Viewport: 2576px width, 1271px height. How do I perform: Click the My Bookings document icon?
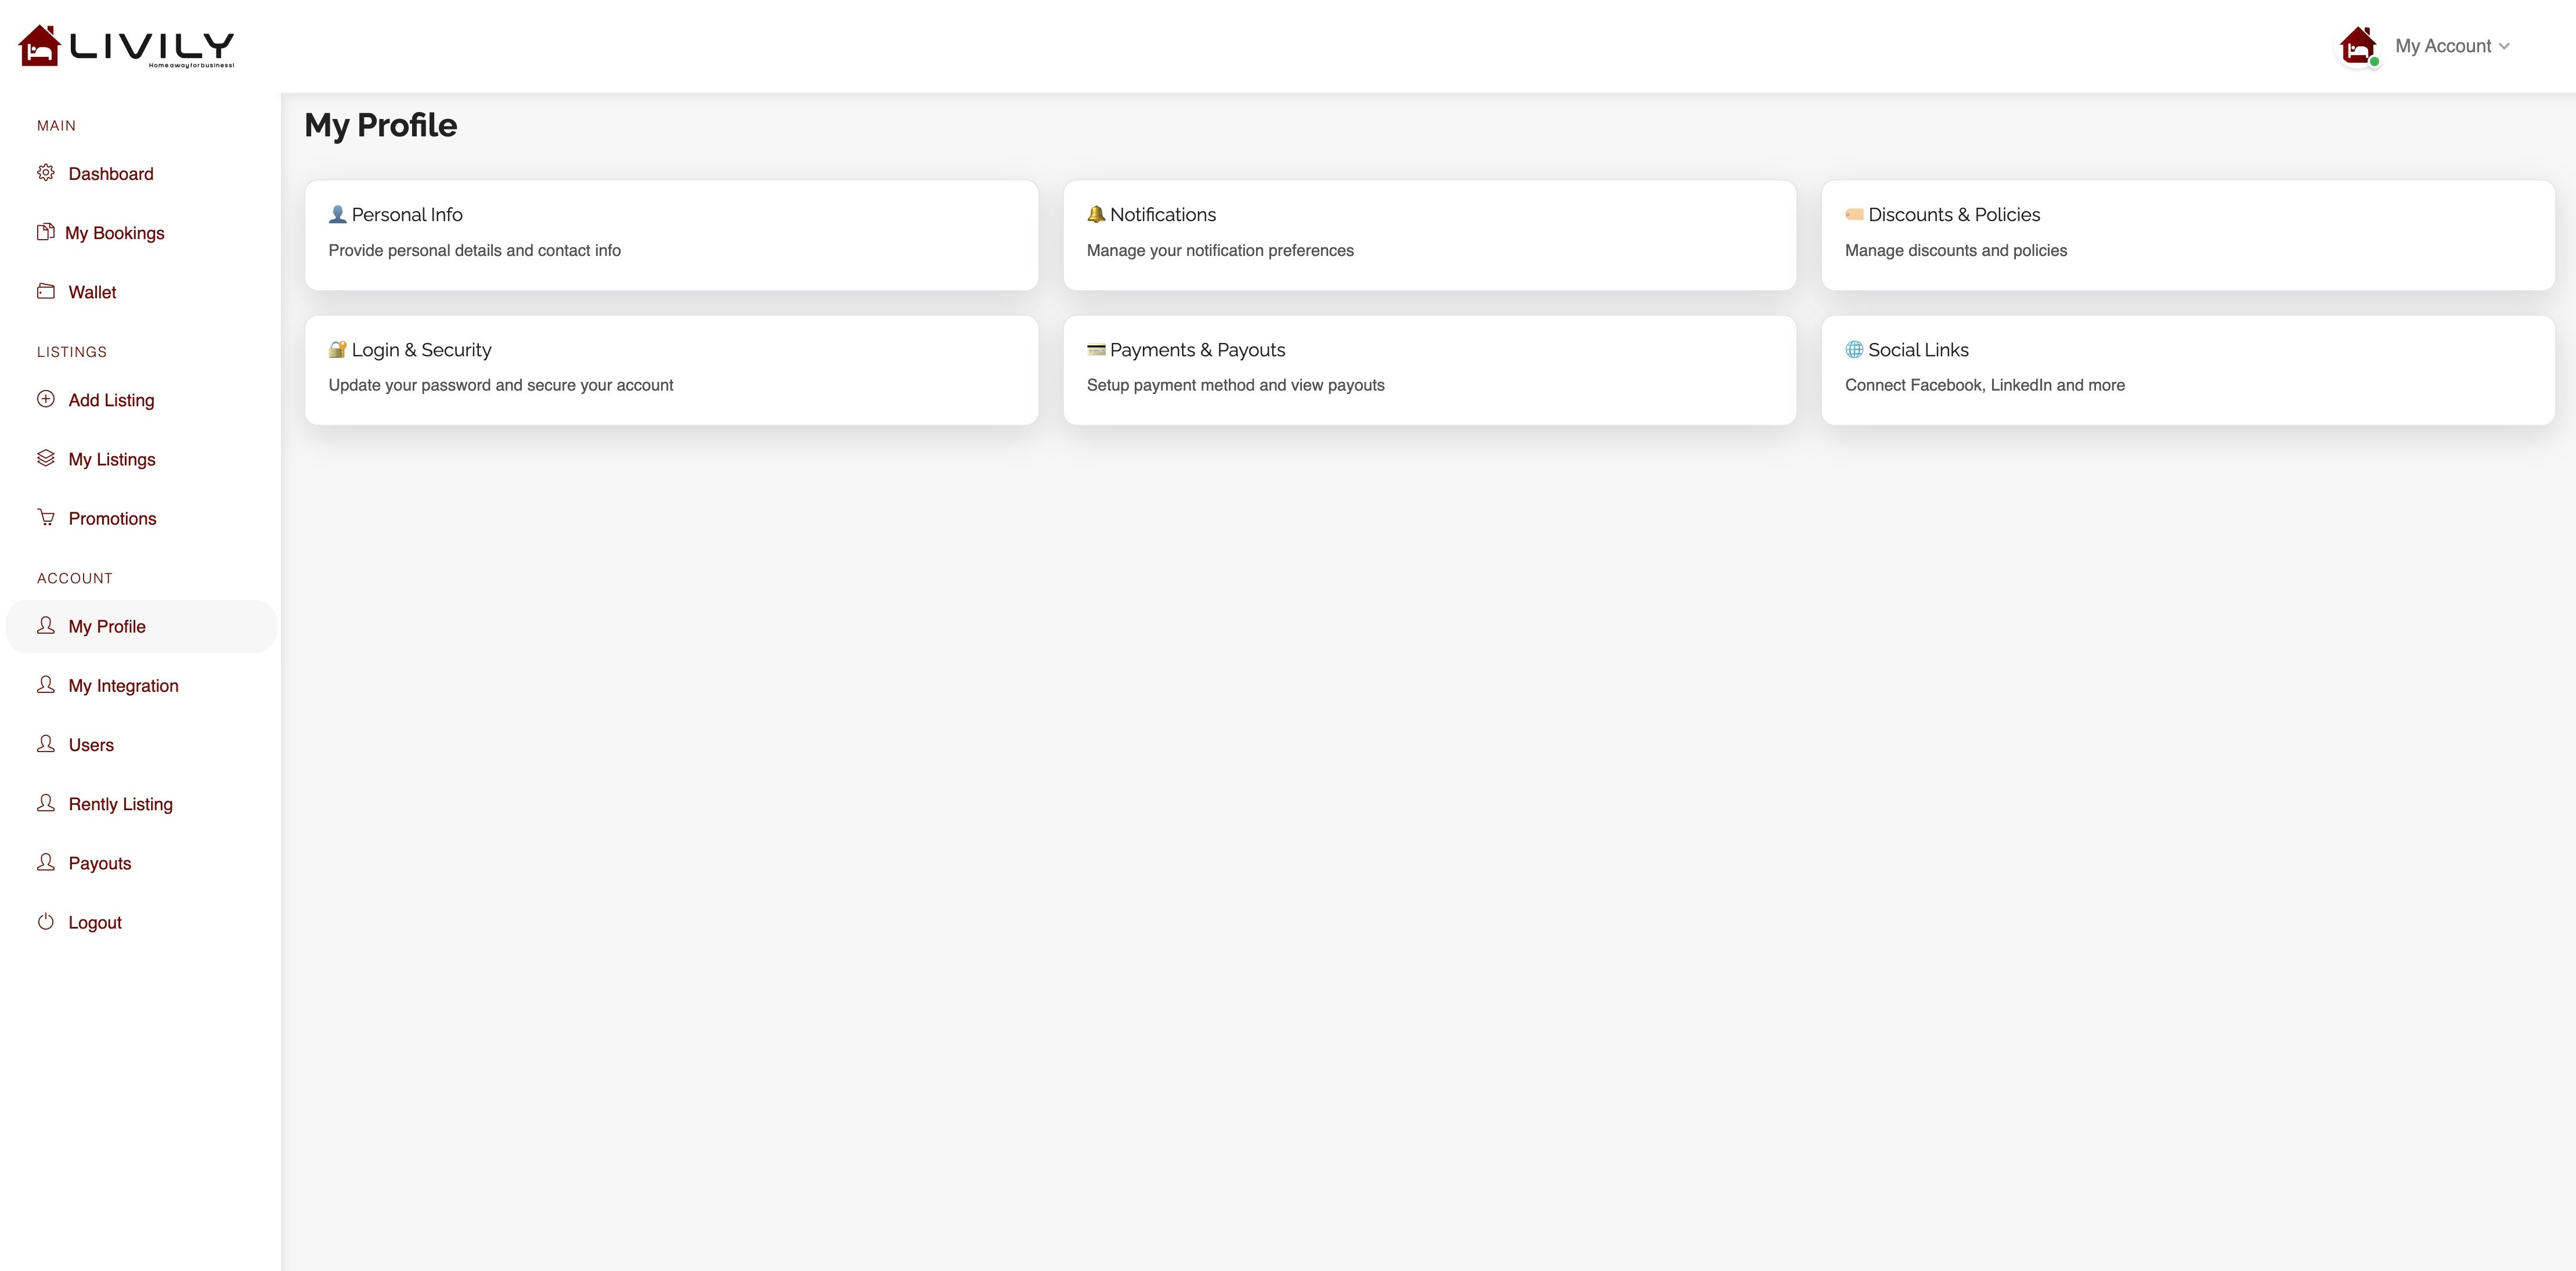point(45,232)
